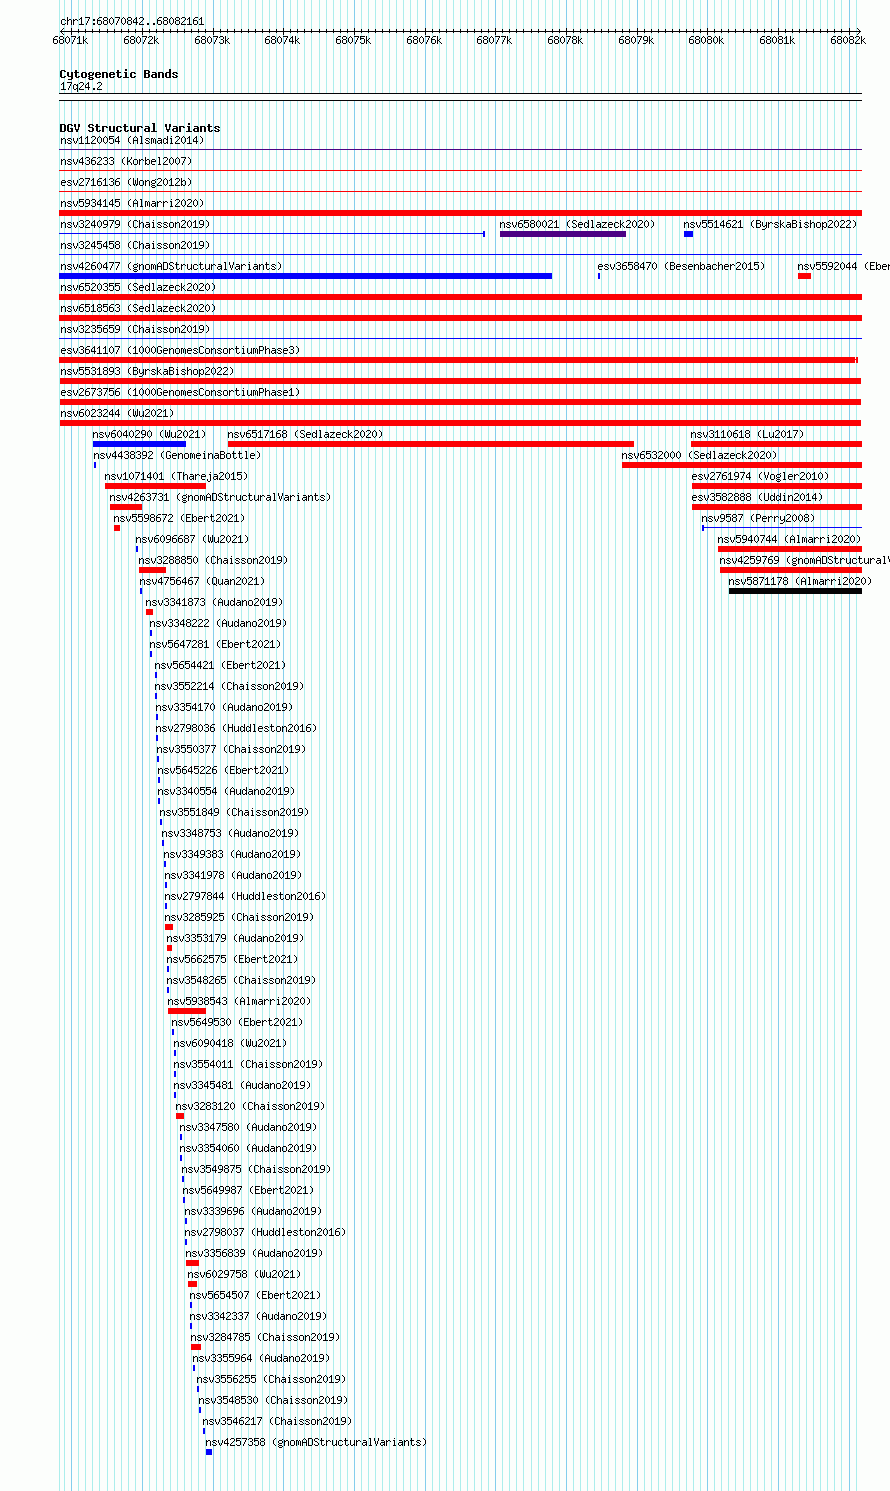This screenshot has height=1491, width=890.
Task: Open nsv3240979 (Chaisson2019) variant
Action: click(x=135, y=224)
